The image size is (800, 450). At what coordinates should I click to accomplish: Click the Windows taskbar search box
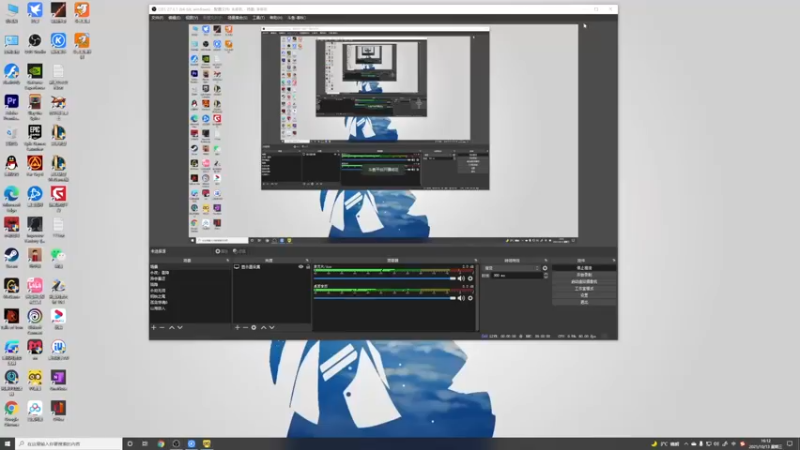coord(69,444)
